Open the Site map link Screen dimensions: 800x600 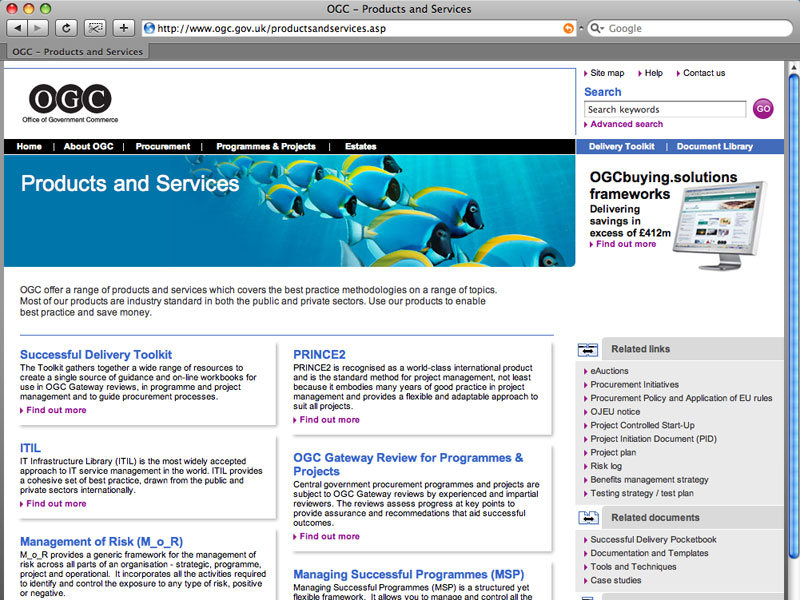coord(607,73)
